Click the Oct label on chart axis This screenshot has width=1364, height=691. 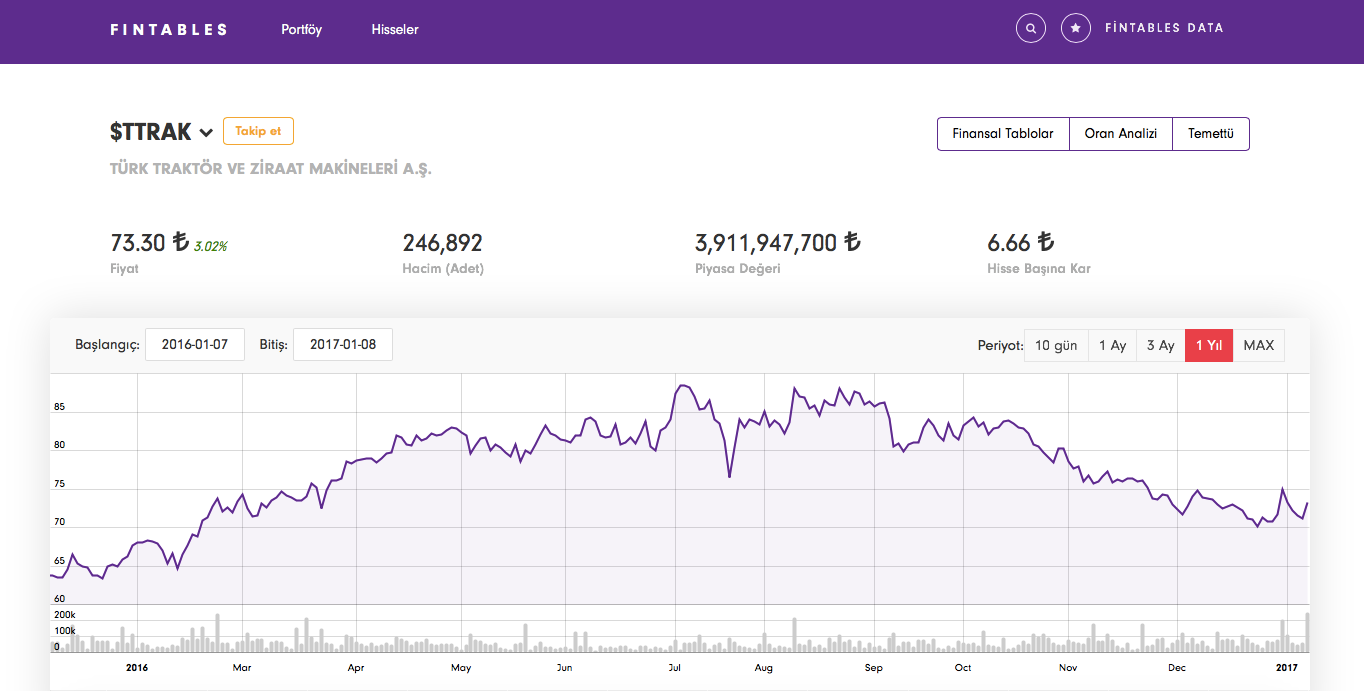tap(962, 667)
